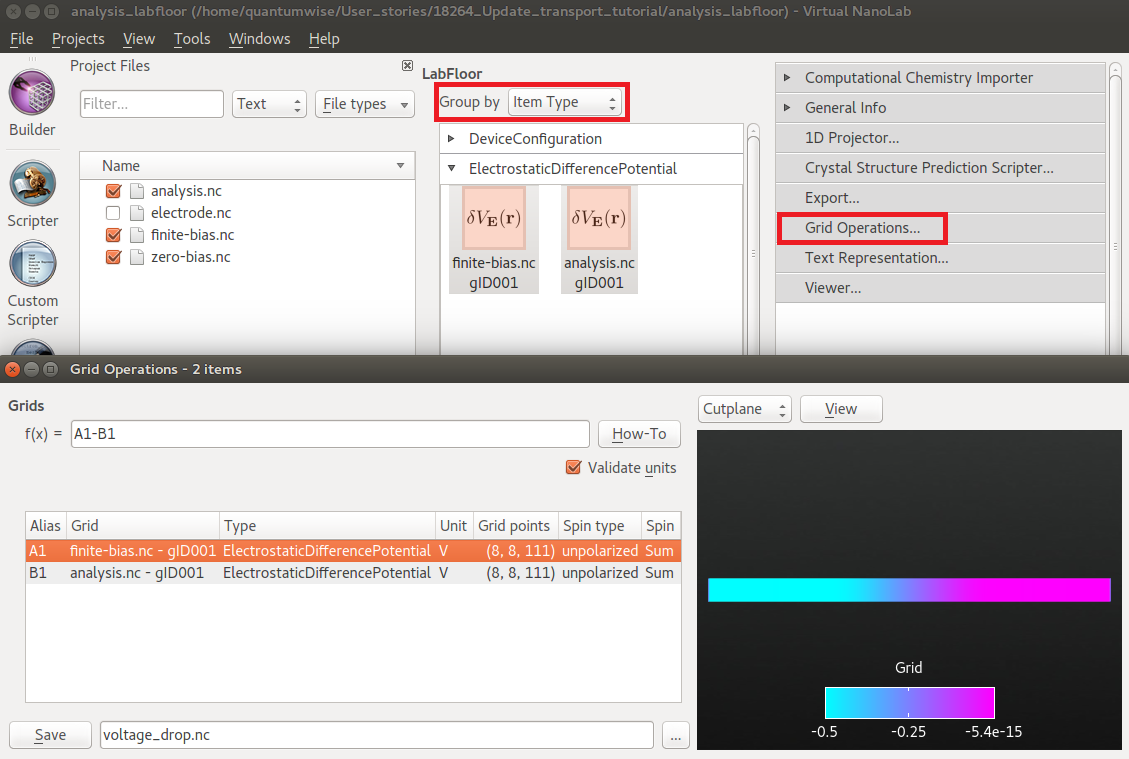Open the Group by Item Type dropdown
1129x759 pixels.
(564, 102)
